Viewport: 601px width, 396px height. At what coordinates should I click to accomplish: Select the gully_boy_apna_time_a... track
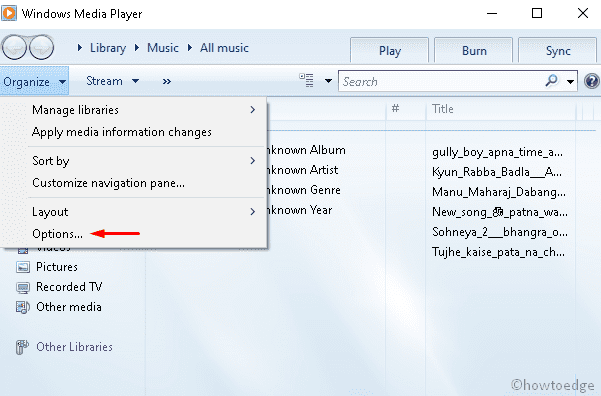(x=498, y=152)
